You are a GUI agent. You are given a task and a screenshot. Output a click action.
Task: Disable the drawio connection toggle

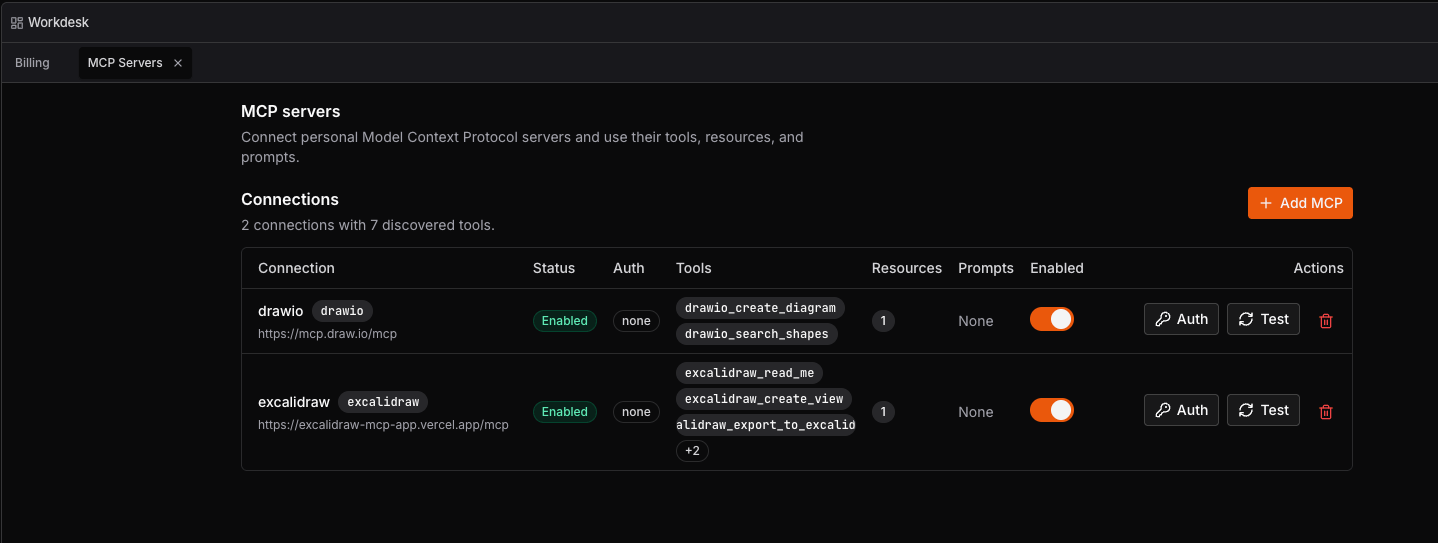(x=1052, y=319)
